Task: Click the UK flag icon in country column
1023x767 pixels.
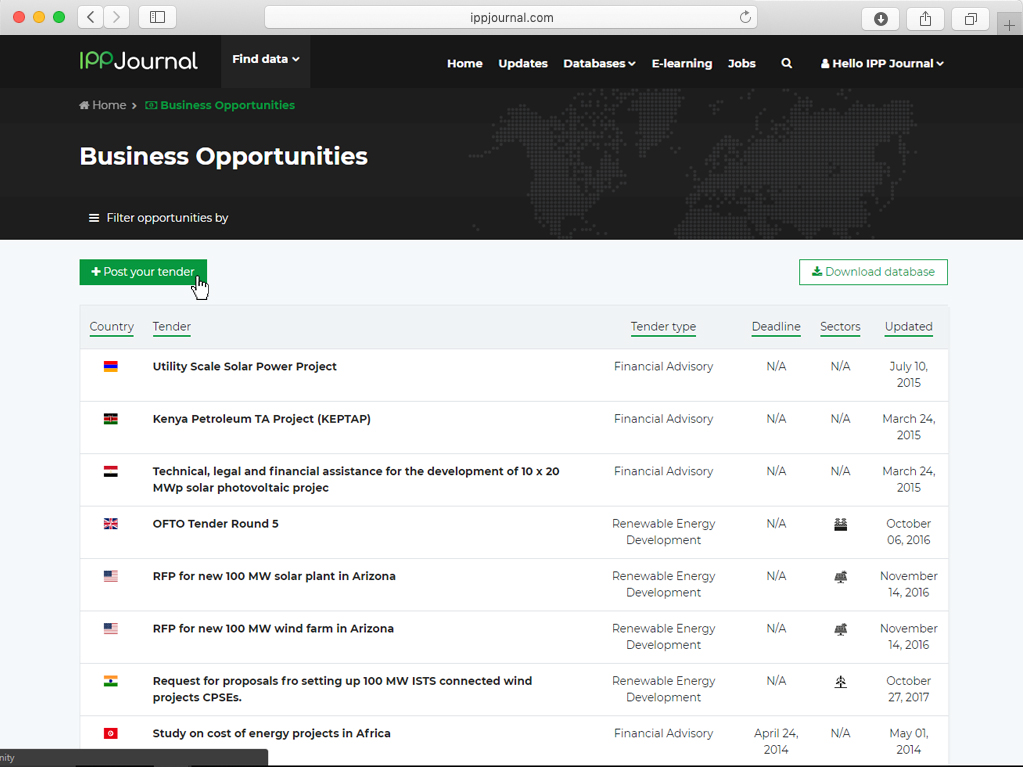Action: [x=111, y=523]
